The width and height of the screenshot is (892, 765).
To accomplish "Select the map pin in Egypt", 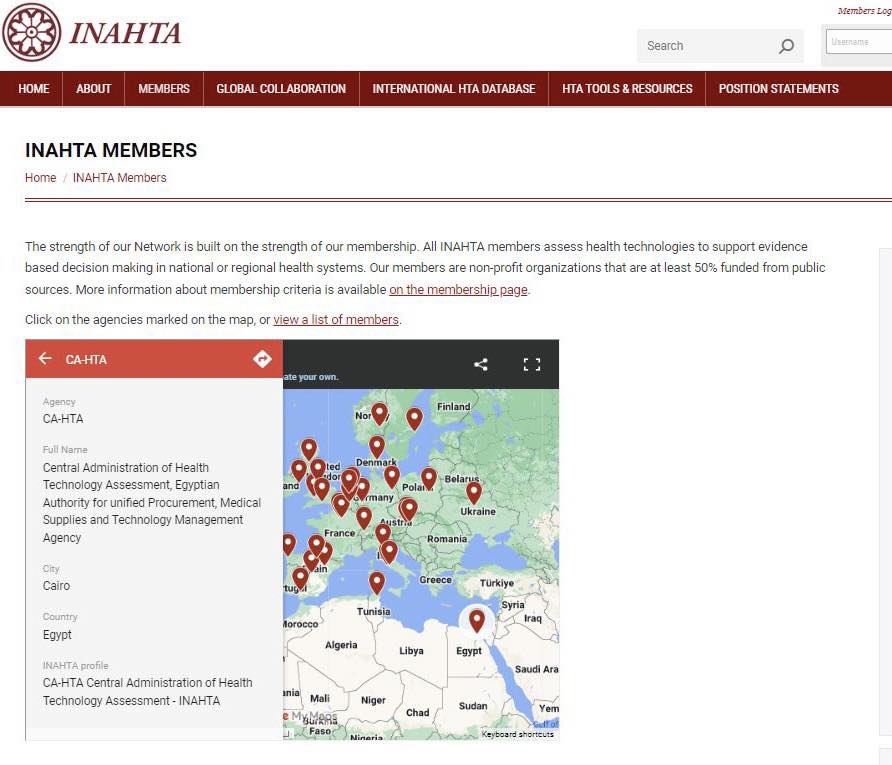I will (x=477, y=621).
